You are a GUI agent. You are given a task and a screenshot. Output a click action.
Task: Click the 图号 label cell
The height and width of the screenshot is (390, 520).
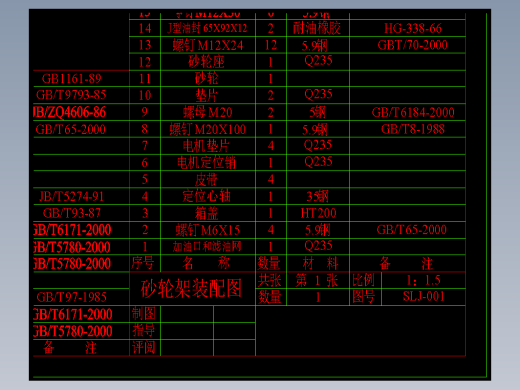click(364, 296)
